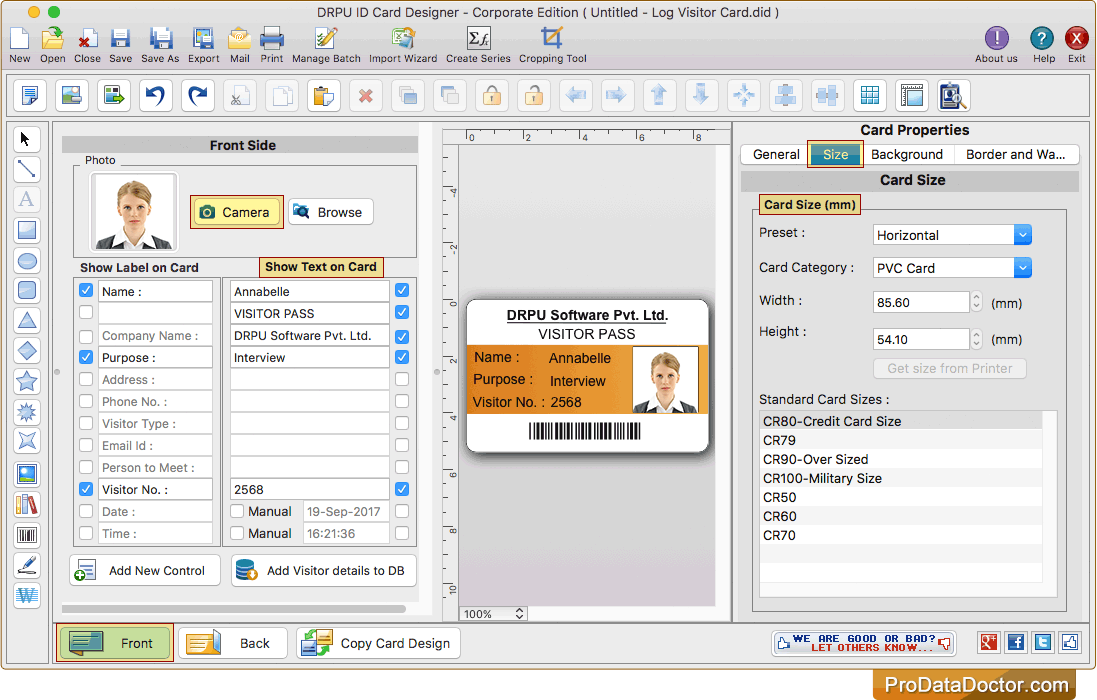Image resolution: width=1097 pixels, height=700 pixels.
Task: Select the WordArt tool
Action: (x=27, y=596)
